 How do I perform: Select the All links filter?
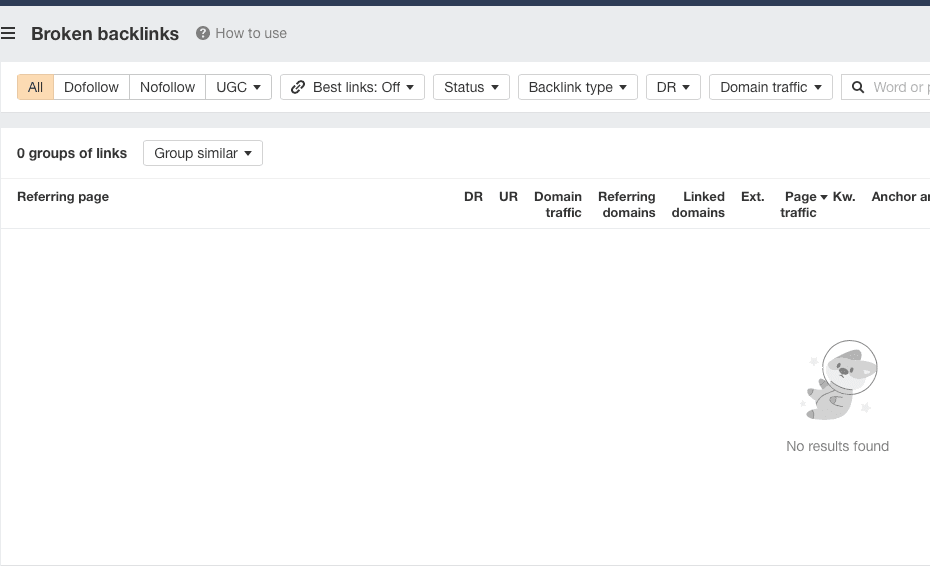tap(35, 87)
